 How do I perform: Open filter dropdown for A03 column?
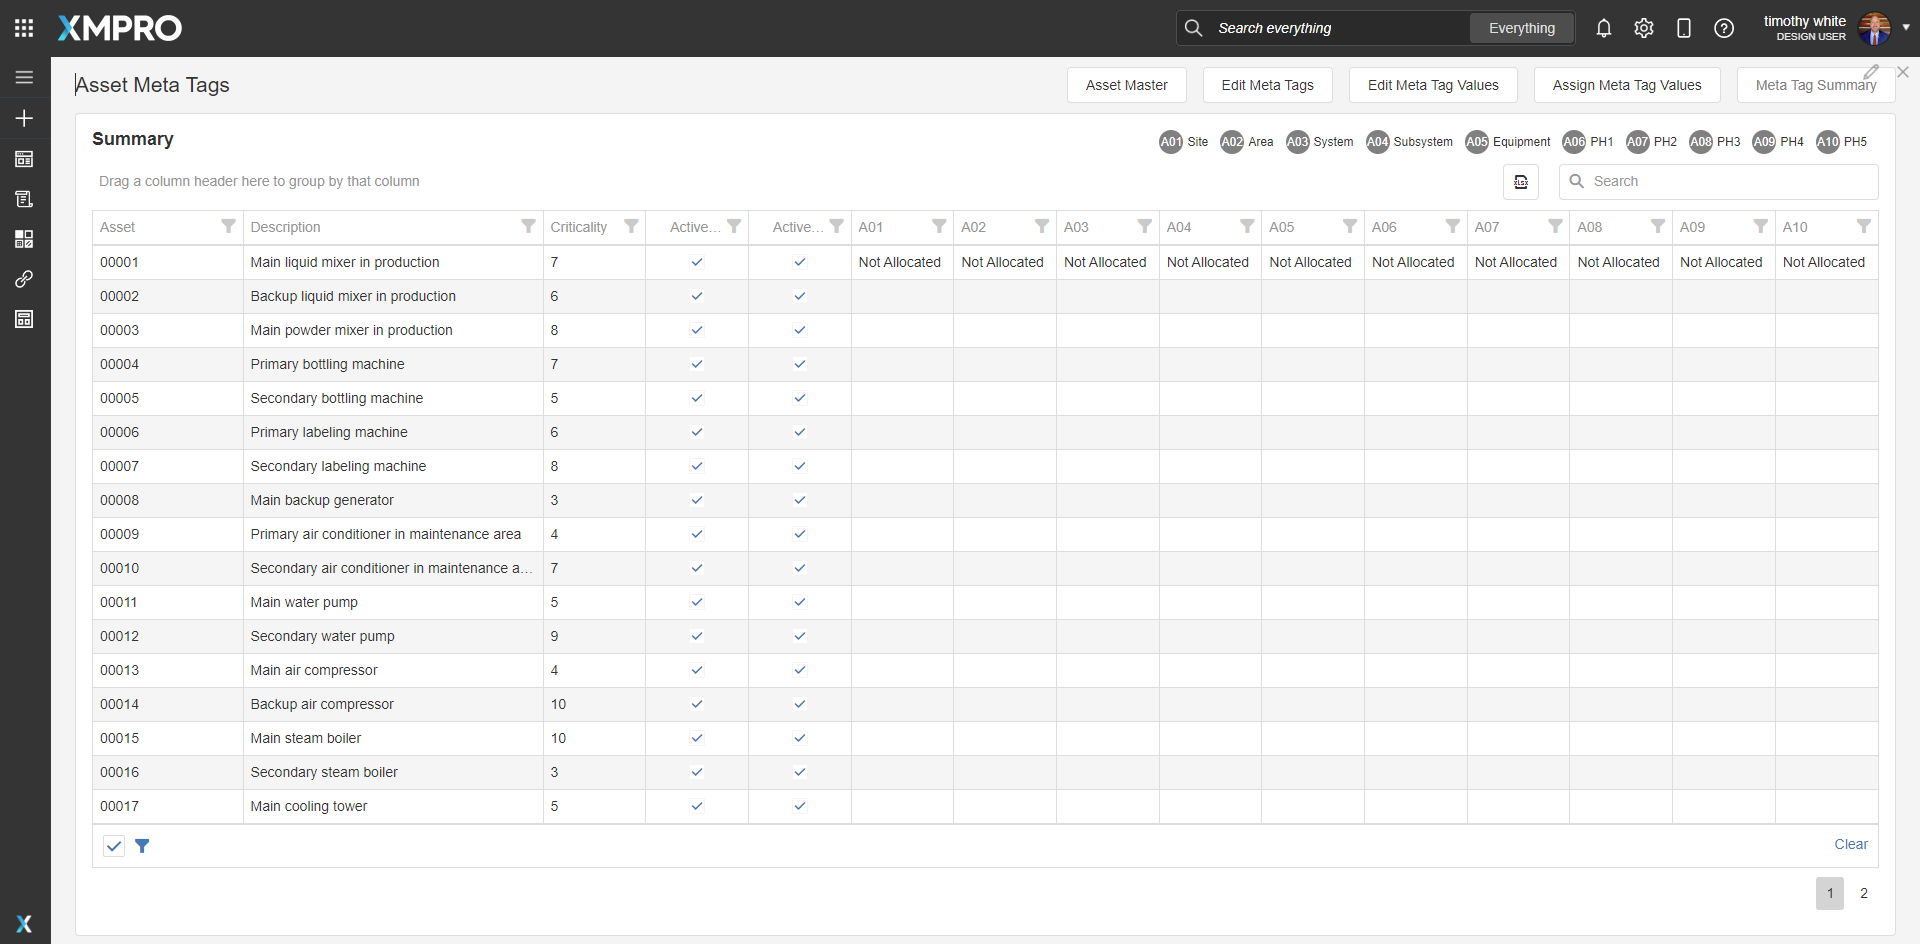point(1145,227)
